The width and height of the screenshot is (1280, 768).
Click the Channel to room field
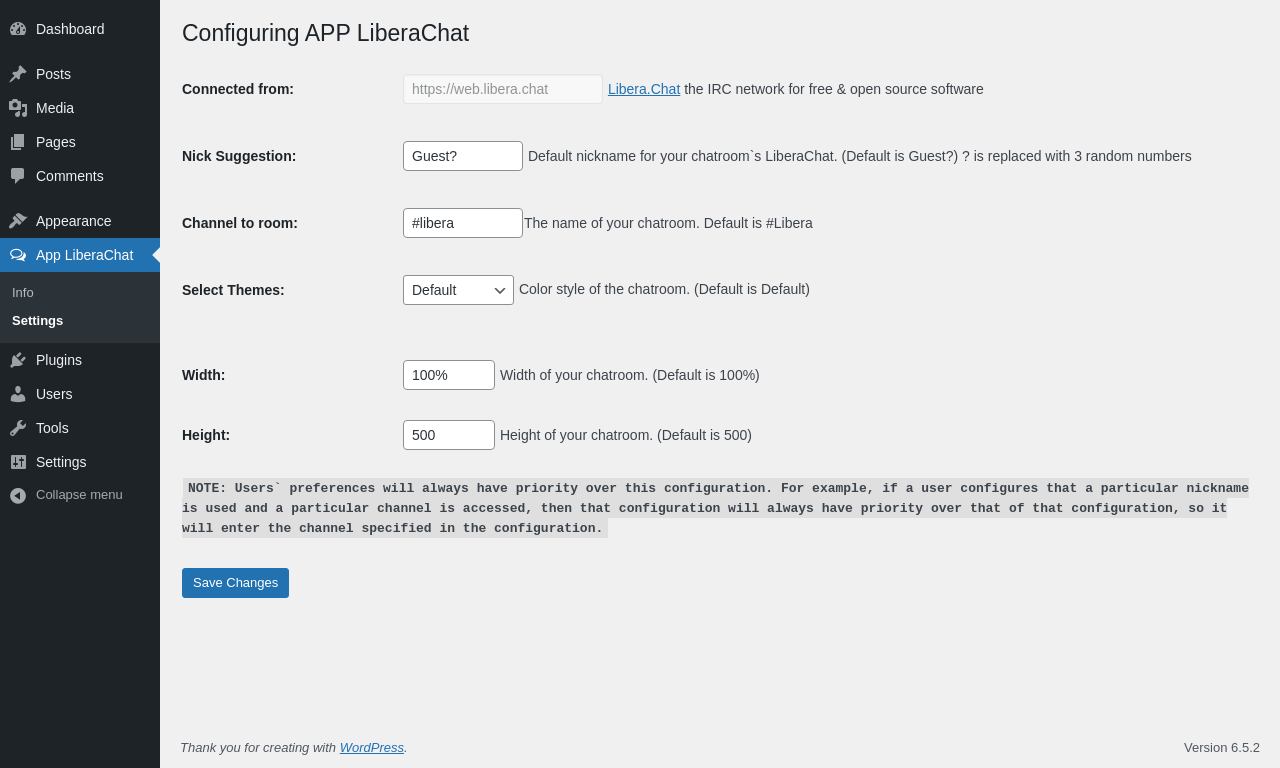click(463, 223)
